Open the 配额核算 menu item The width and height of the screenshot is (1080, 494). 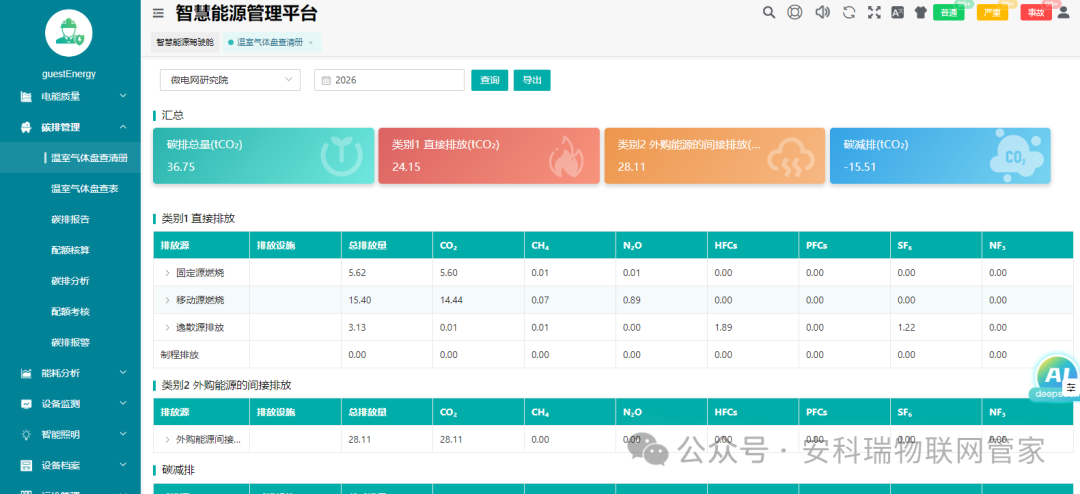pos(70,250)
